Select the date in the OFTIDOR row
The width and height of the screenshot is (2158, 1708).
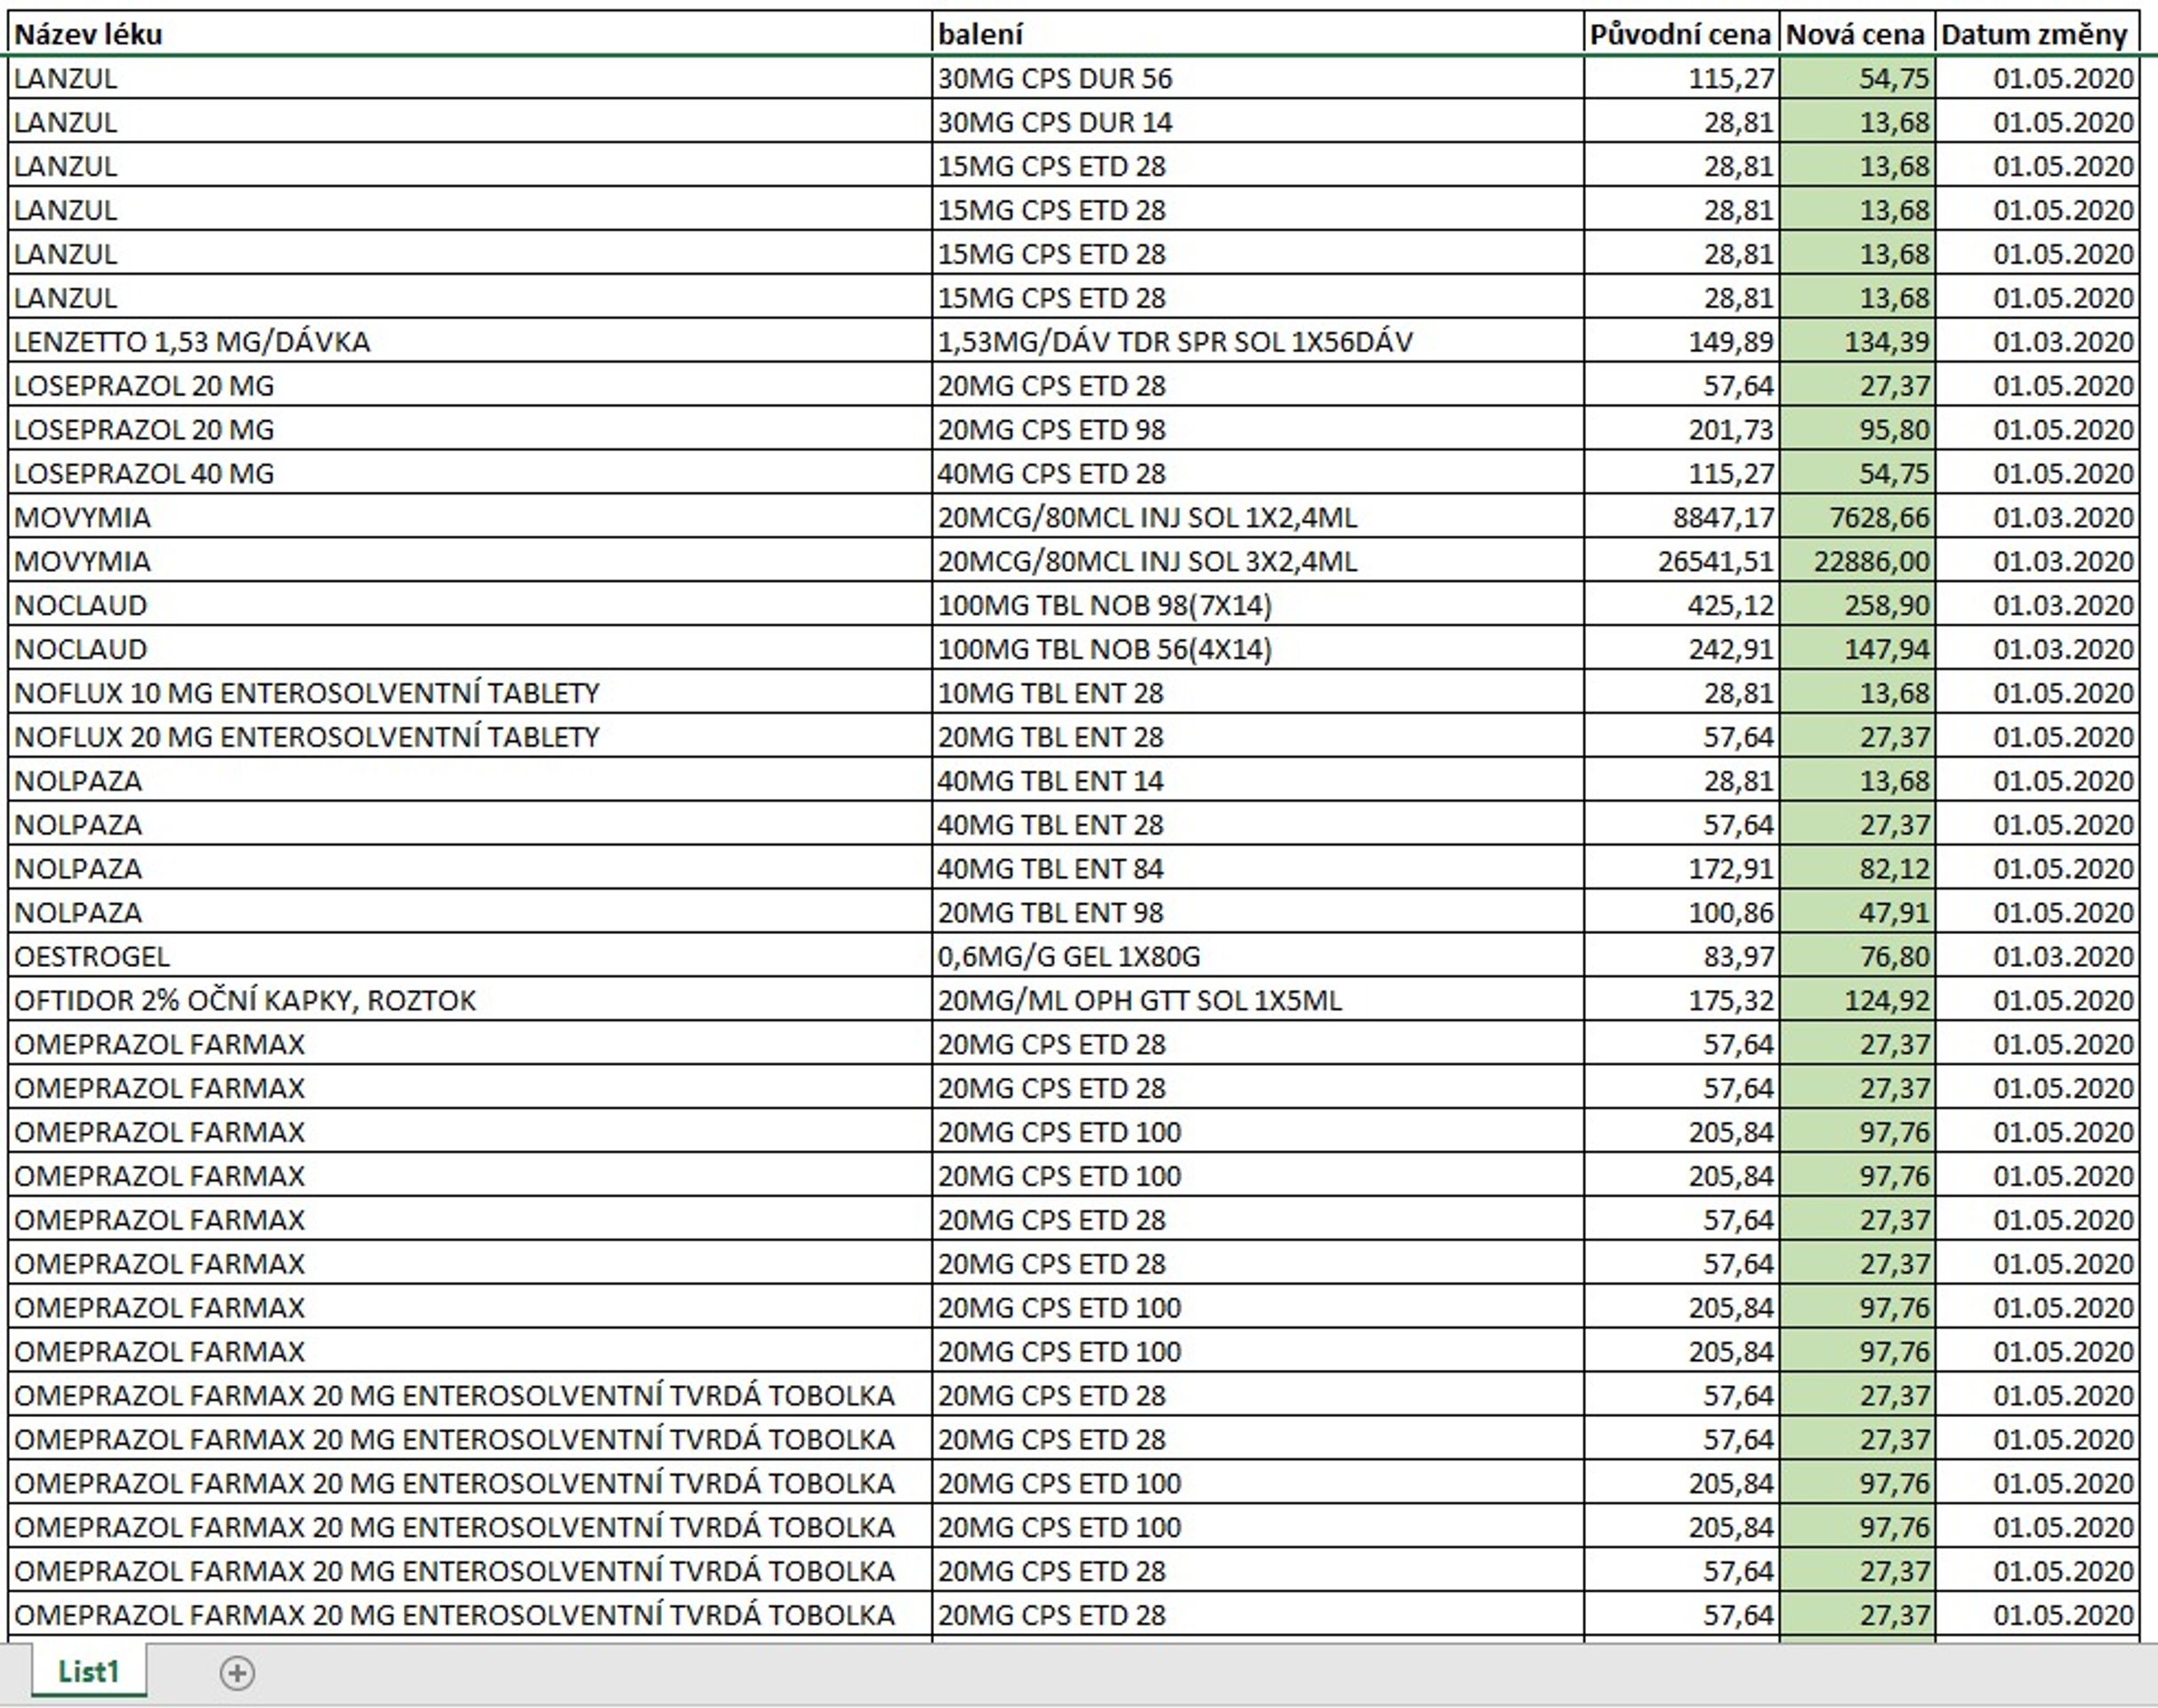click(2037, 1001)
